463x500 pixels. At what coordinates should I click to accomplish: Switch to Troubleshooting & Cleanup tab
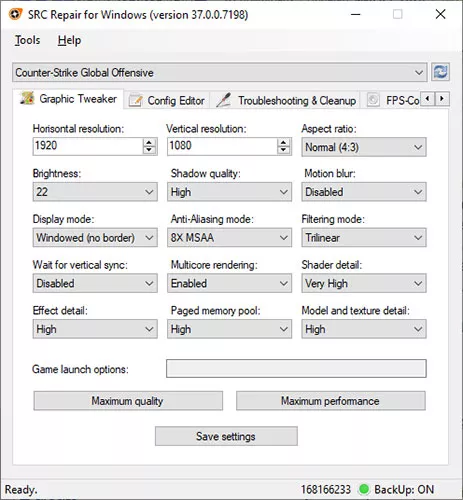click(x=286, y=100)
